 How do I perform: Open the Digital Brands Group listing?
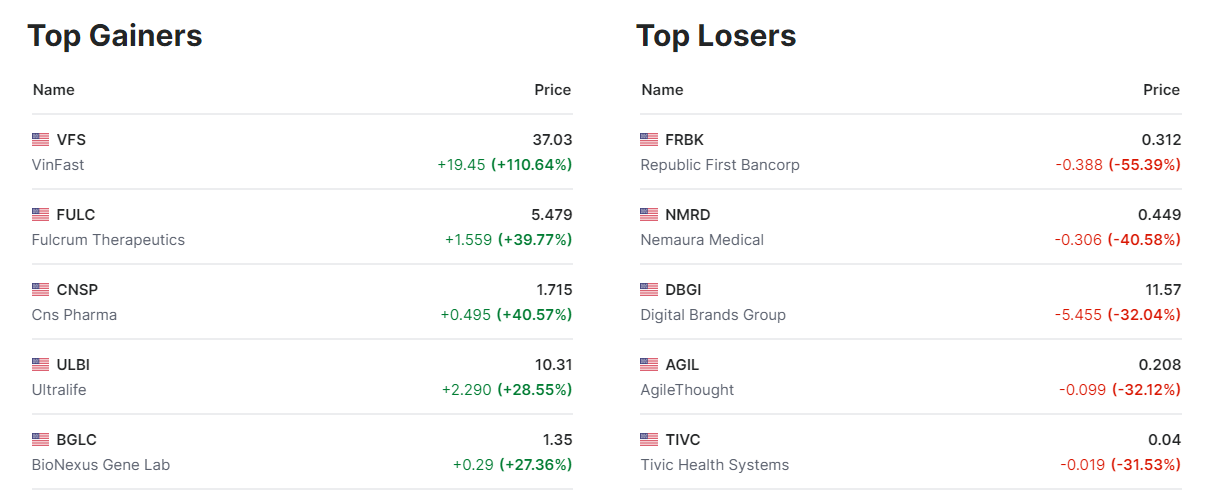click(x=713, y=315)
